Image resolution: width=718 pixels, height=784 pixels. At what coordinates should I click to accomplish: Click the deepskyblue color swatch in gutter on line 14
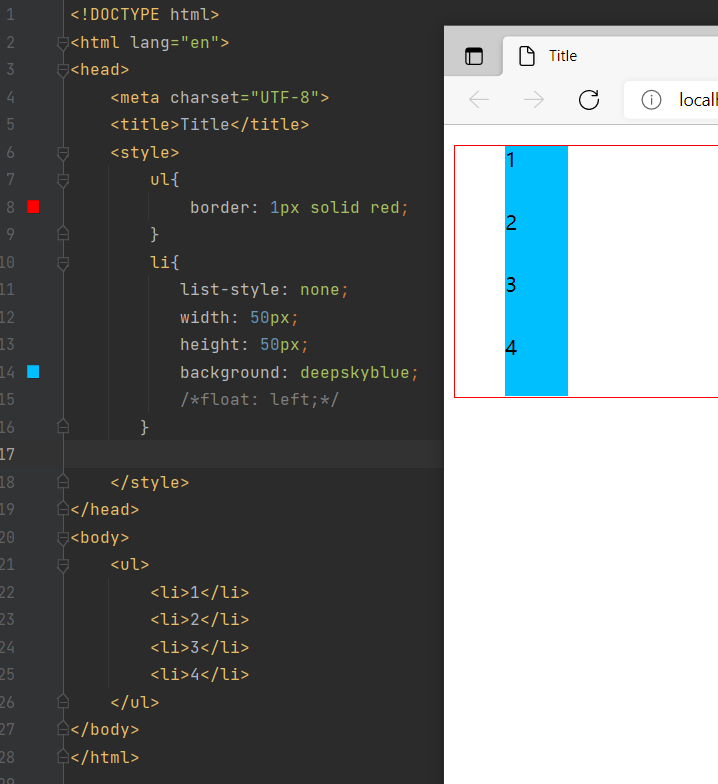click(33, 372)
